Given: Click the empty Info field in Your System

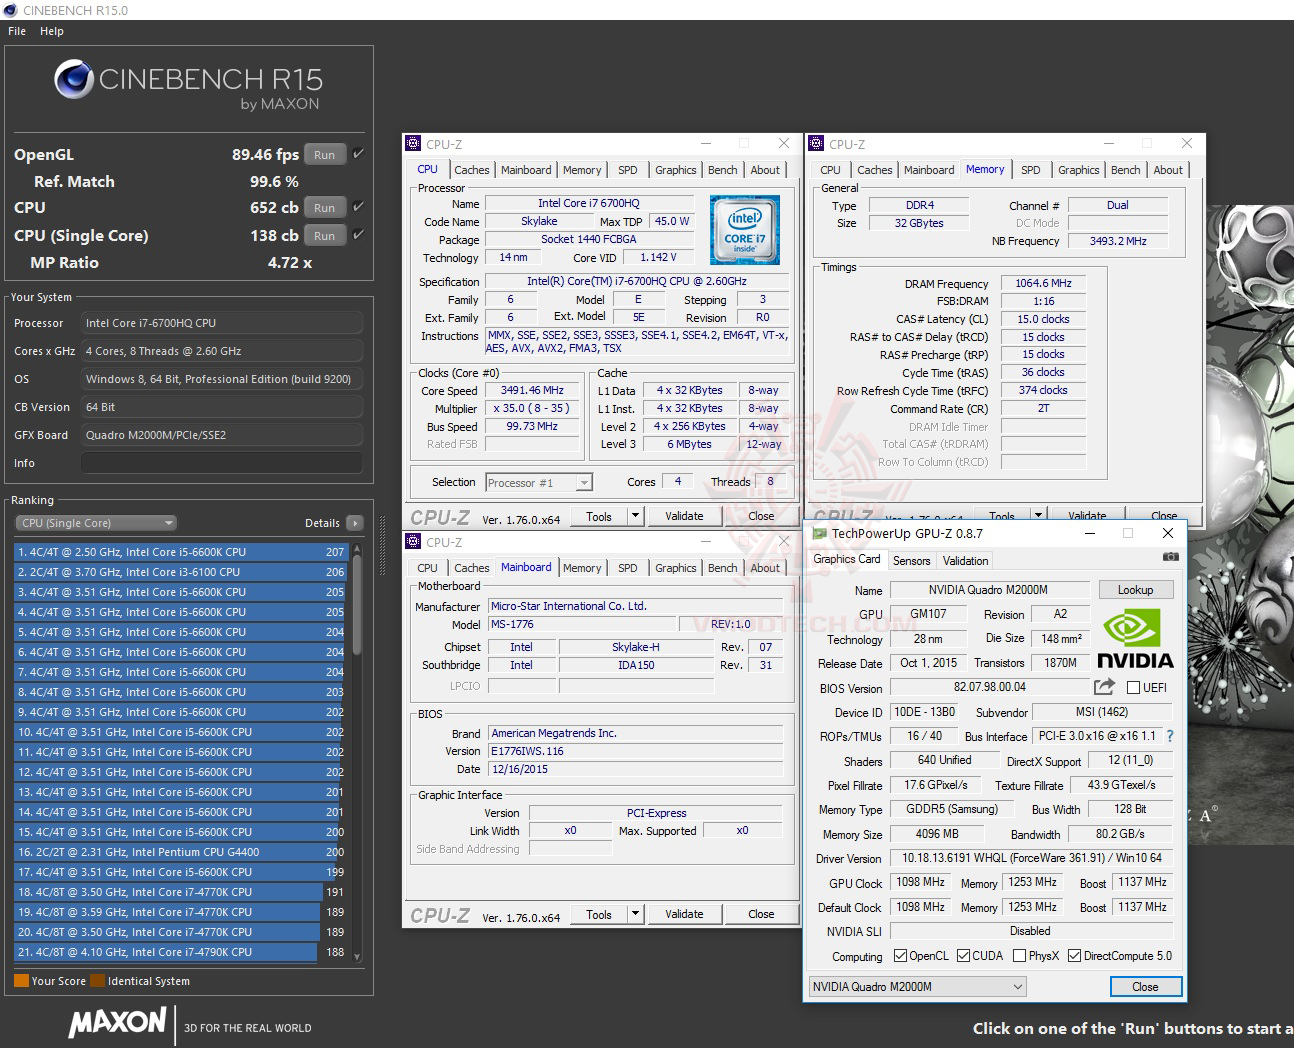Looking at the screenshot, I should pyautogui.click(x=221, y=463).
